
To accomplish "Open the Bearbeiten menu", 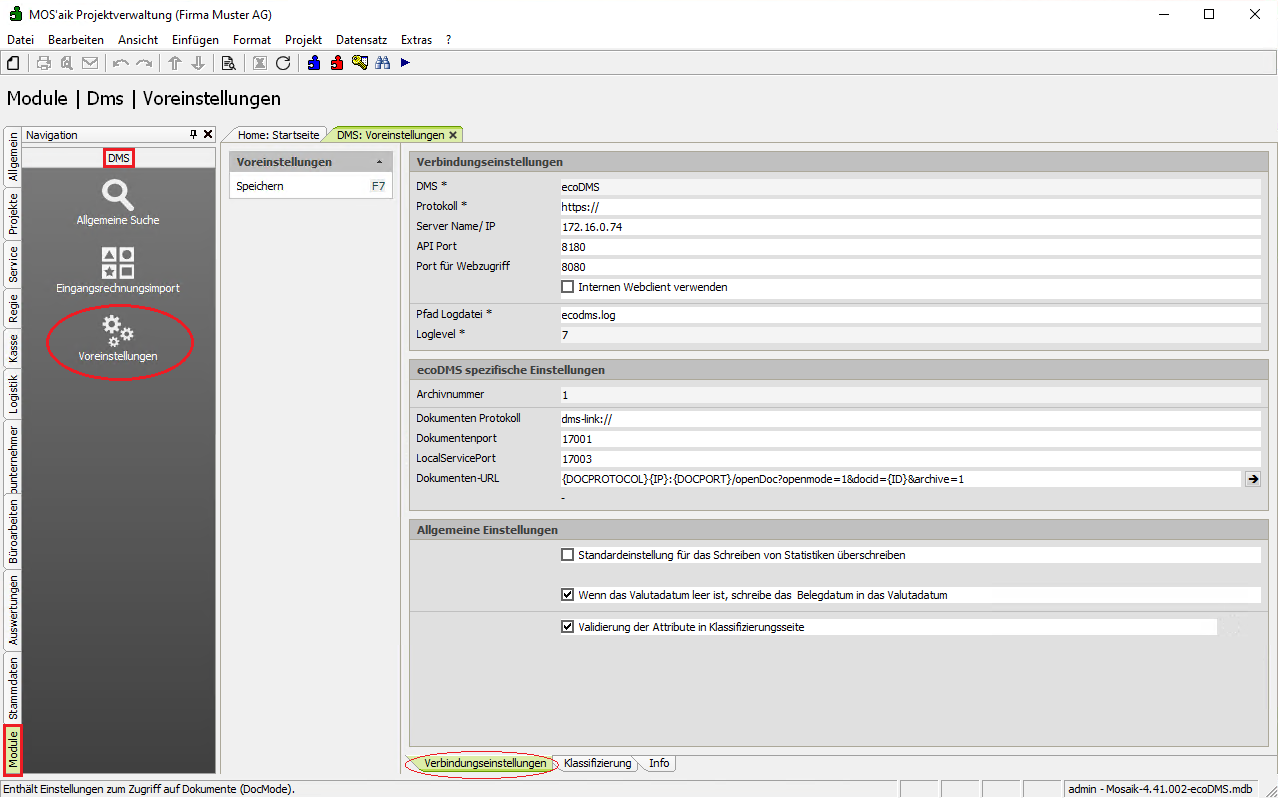I will click(76, 40).
